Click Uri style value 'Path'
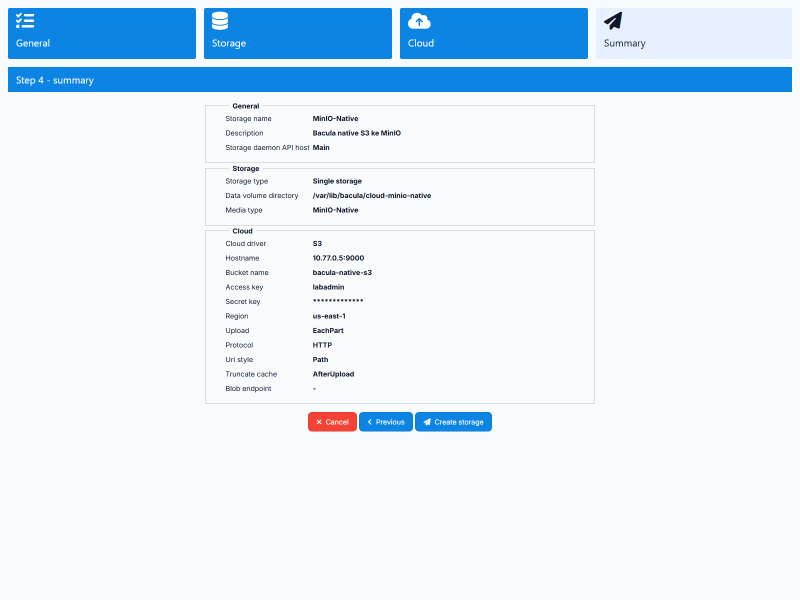800x600 pixels. click(320, 360)
